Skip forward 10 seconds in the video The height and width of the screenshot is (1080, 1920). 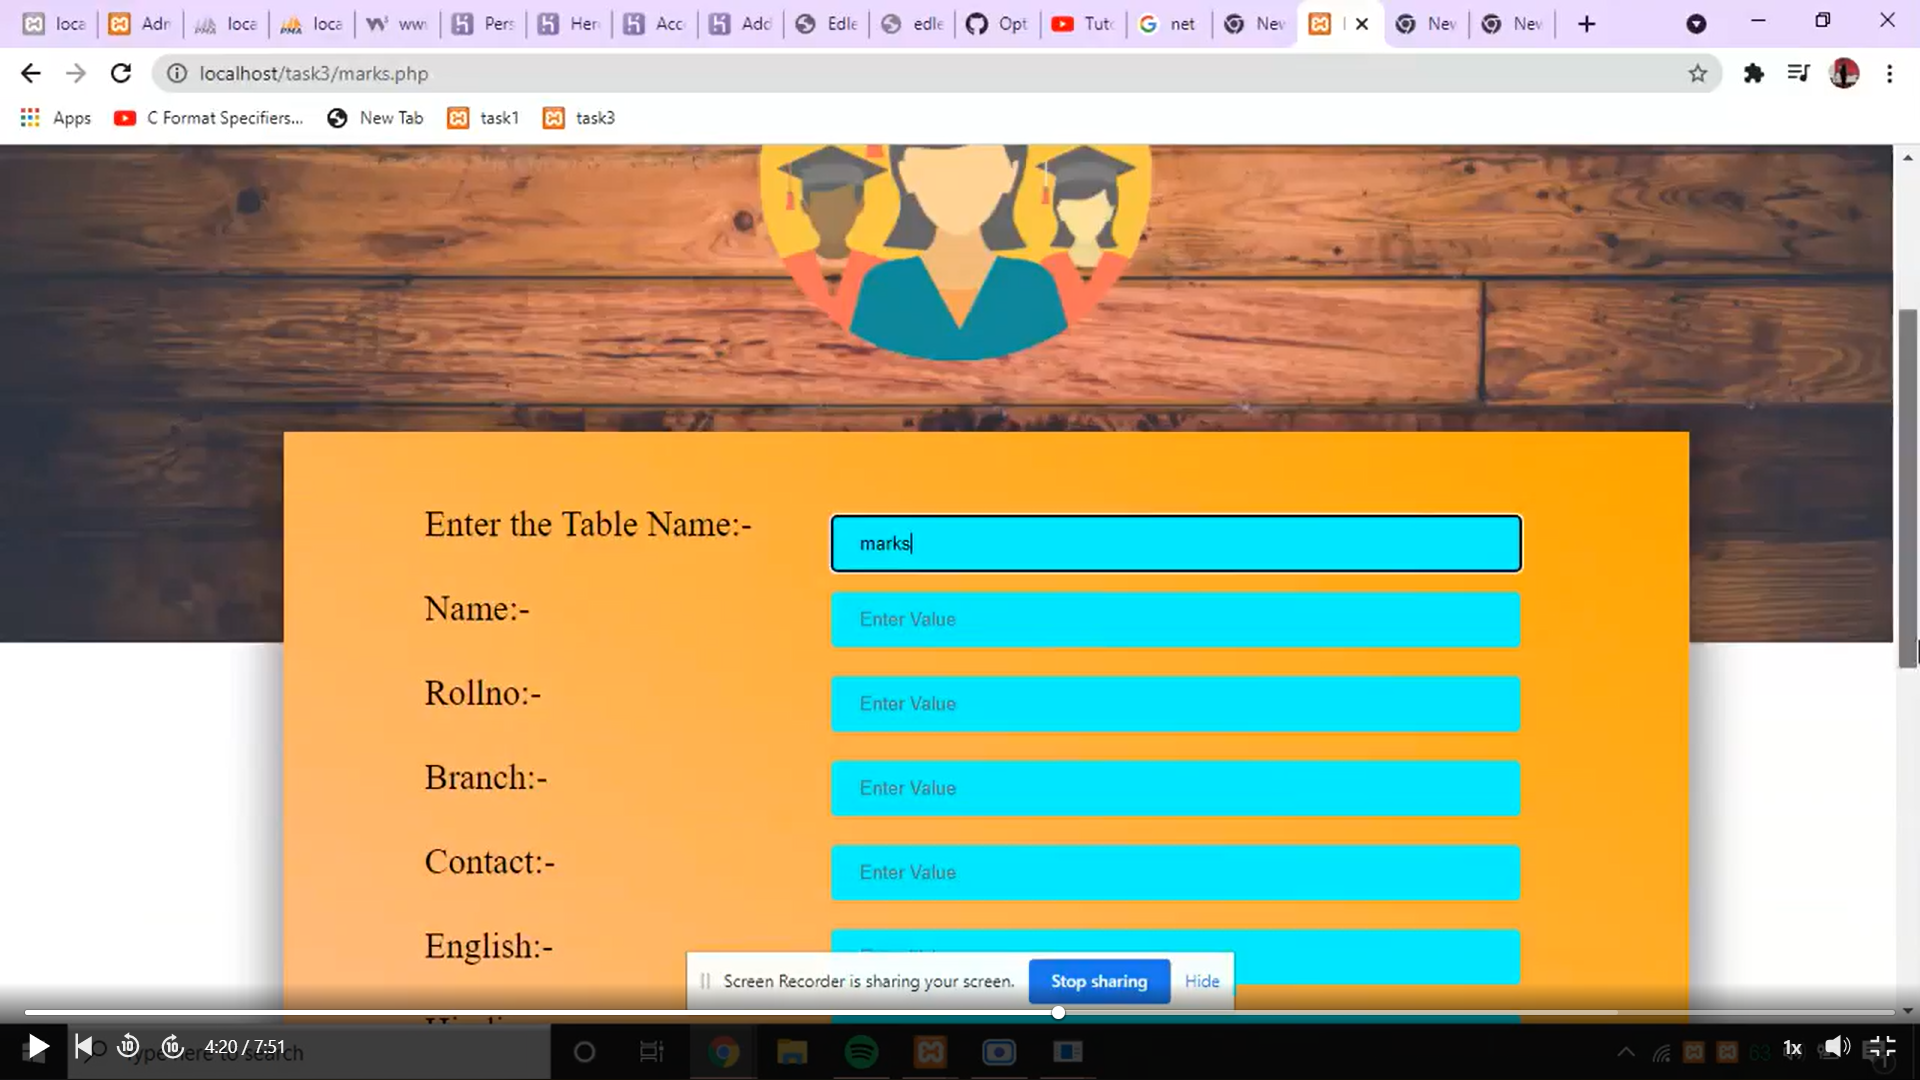(x=173, y=1047)
